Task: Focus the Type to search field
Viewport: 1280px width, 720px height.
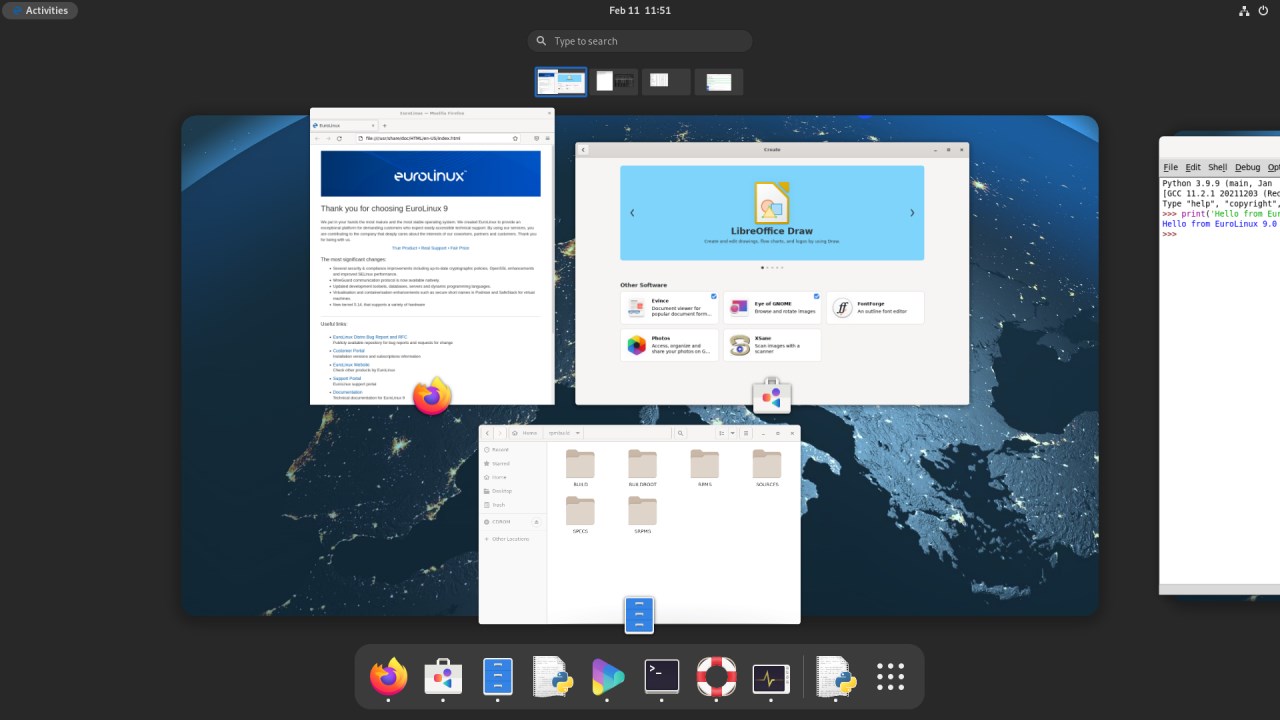Action: 640,41
